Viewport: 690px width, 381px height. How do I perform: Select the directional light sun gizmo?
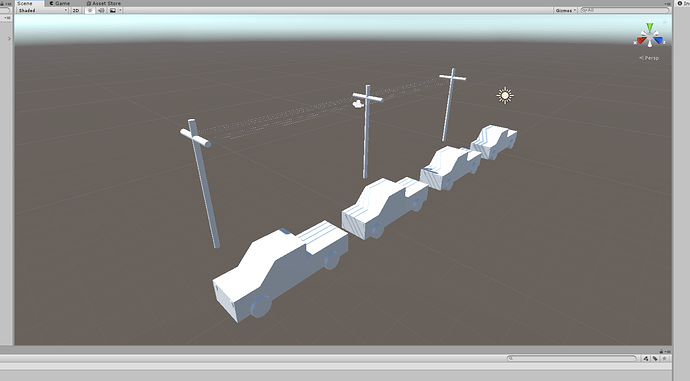point(505,95)
